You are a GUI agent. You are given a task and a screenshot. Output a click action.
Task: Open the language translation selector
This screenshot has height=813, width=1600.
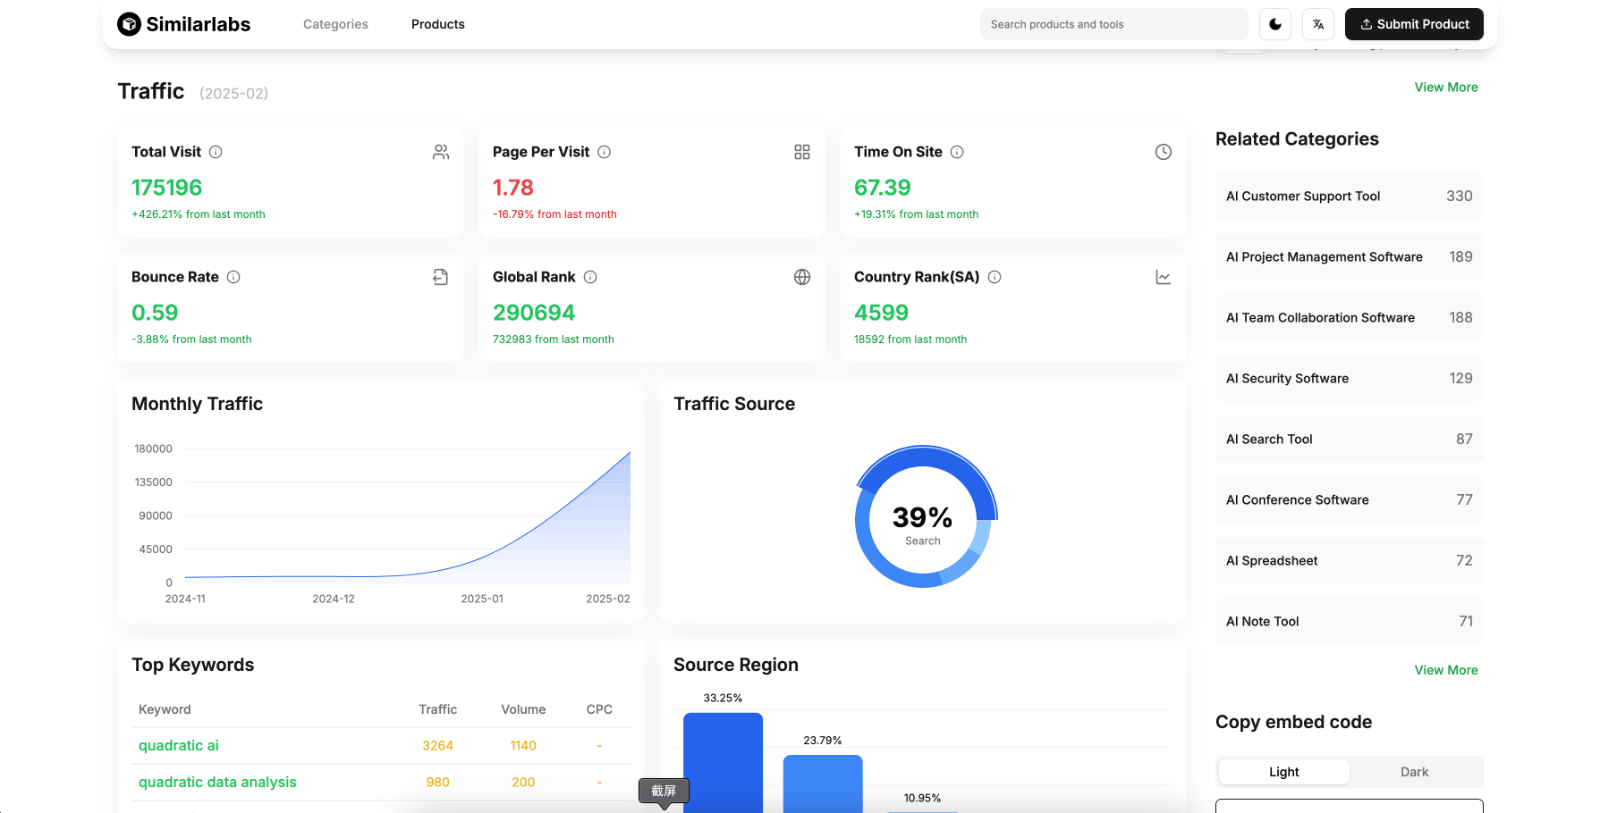pyautogui.click(x=1318, y=24)
